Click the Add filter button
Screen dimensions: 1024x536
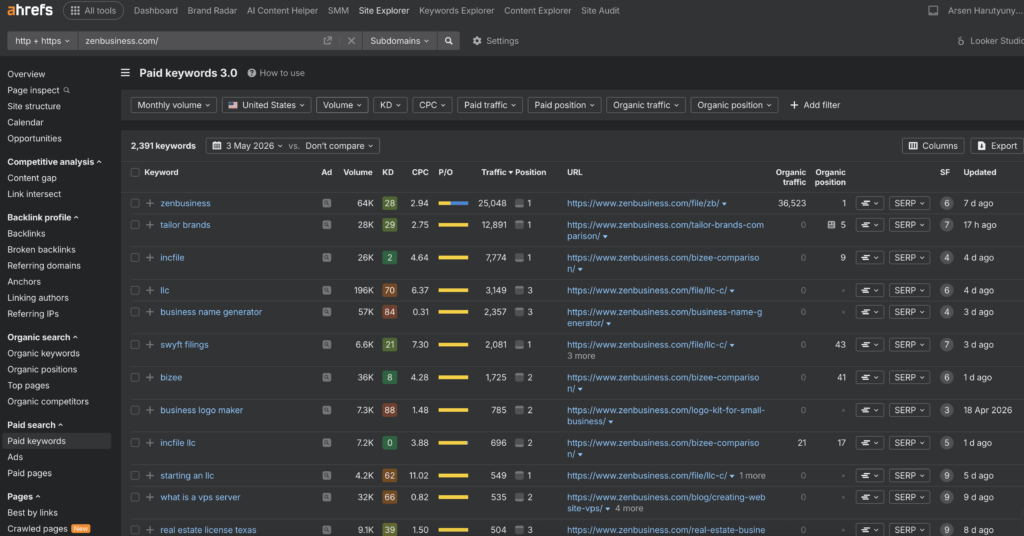coord(815,105)
